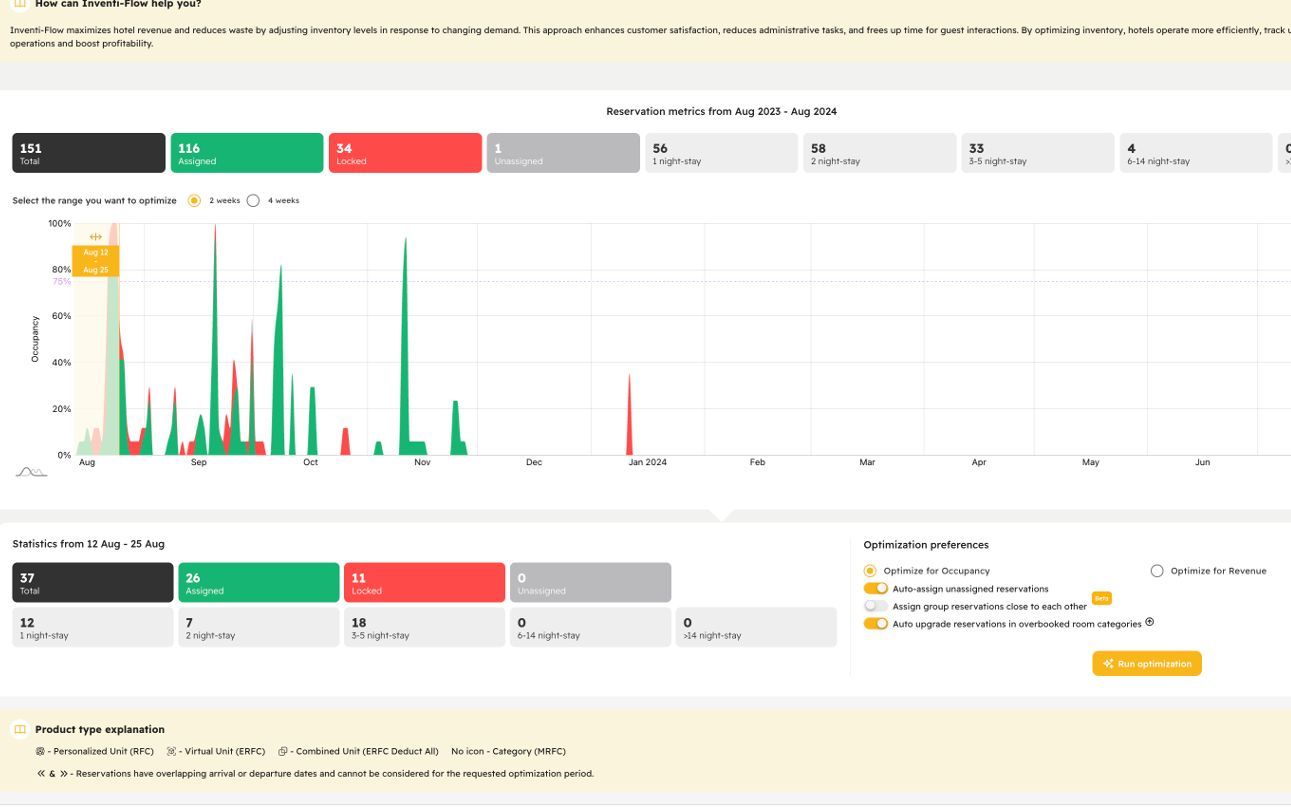Disable Auto-assign unassigned reservations toggle
Viewport: 1291px width, 807px height.
(876, 589)
